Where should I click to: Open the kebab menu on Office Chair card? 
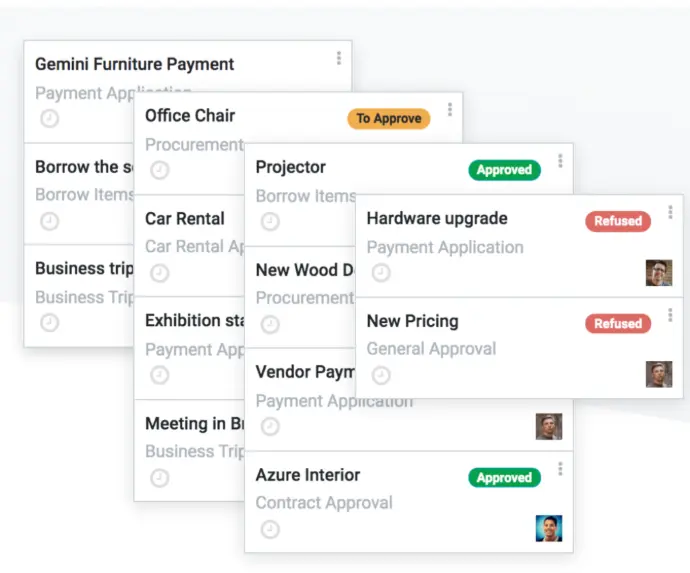point(450,110)
